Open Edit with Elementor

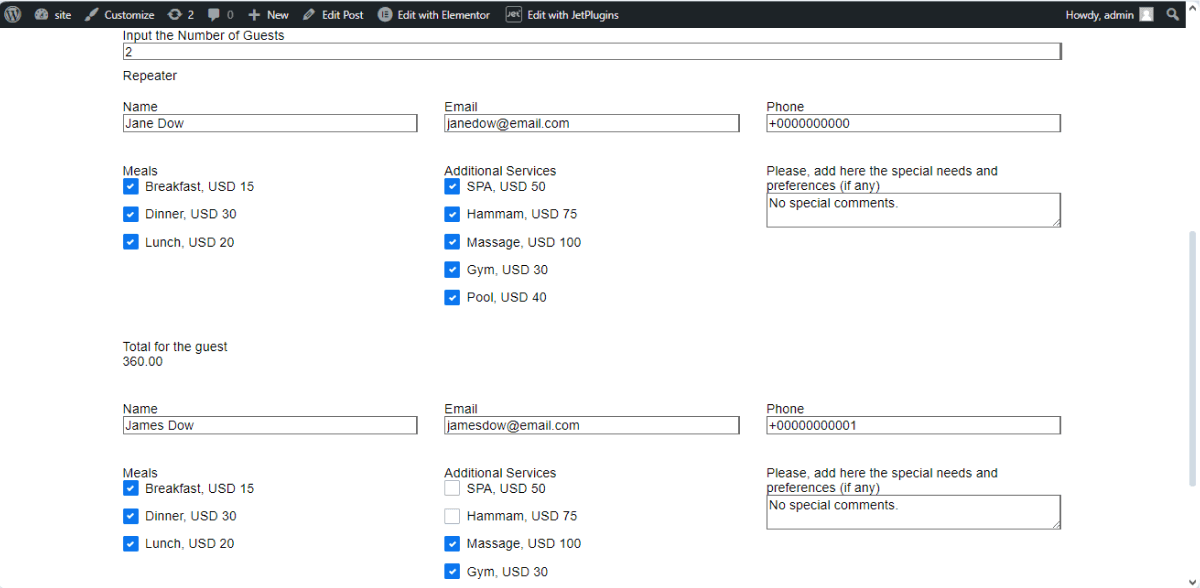tap(434, 15)
